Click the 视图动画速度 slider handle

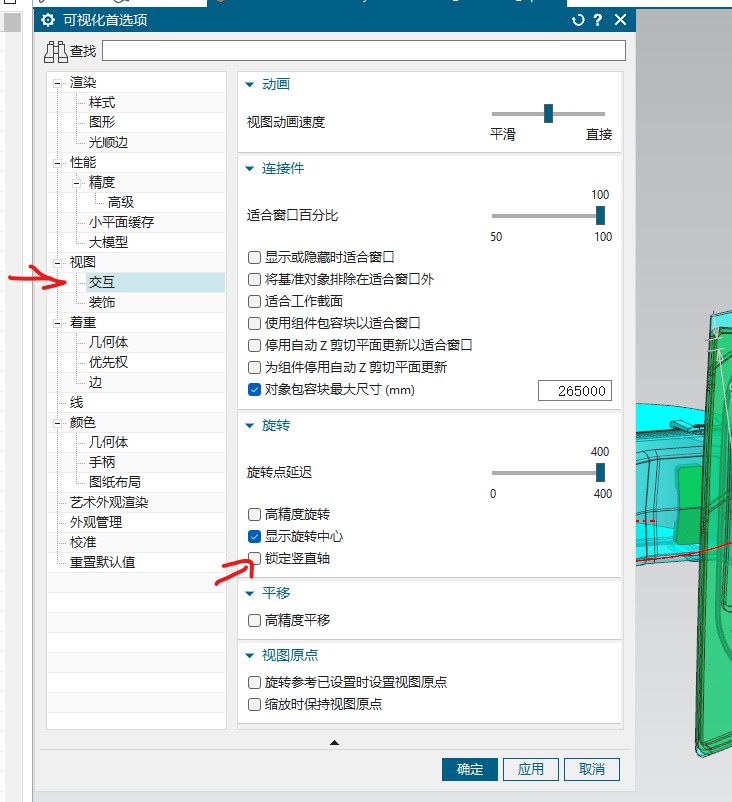(548, 114)
